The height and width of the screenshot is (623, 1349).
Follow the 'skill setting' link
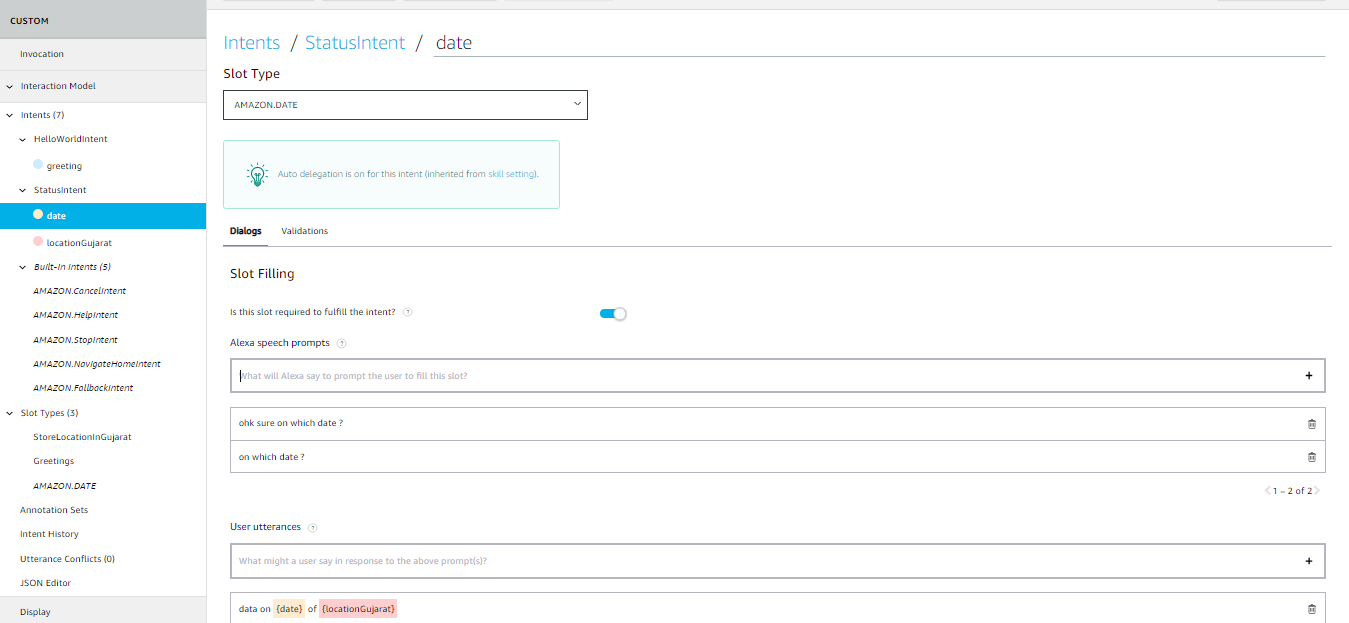coord(512,174)
